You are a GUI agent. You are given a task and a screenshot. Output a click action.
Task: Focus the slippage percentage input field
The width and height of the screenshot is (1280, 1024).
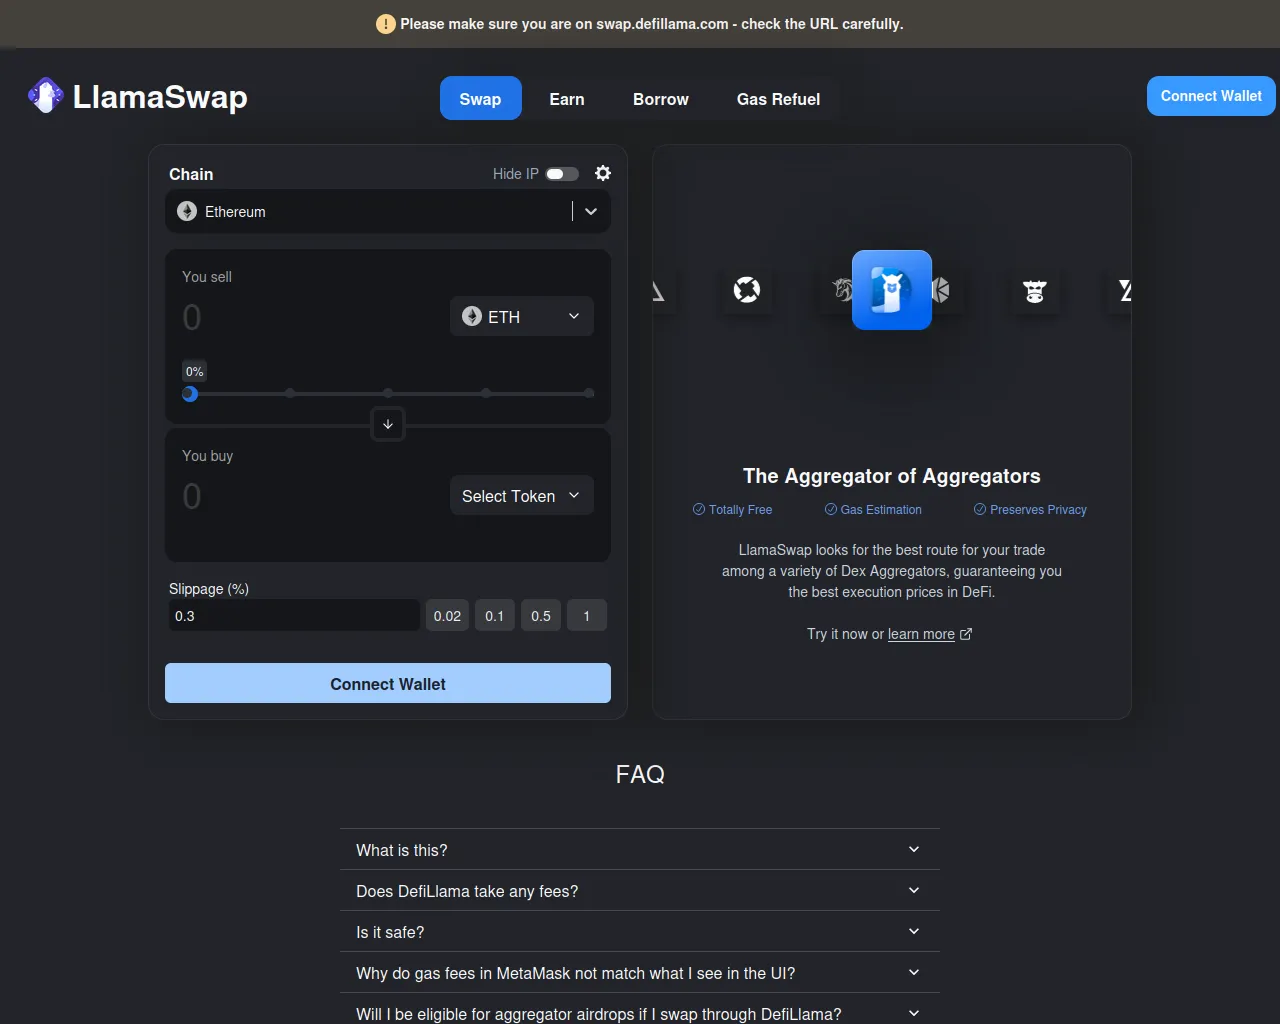click(x=293, y=615)
